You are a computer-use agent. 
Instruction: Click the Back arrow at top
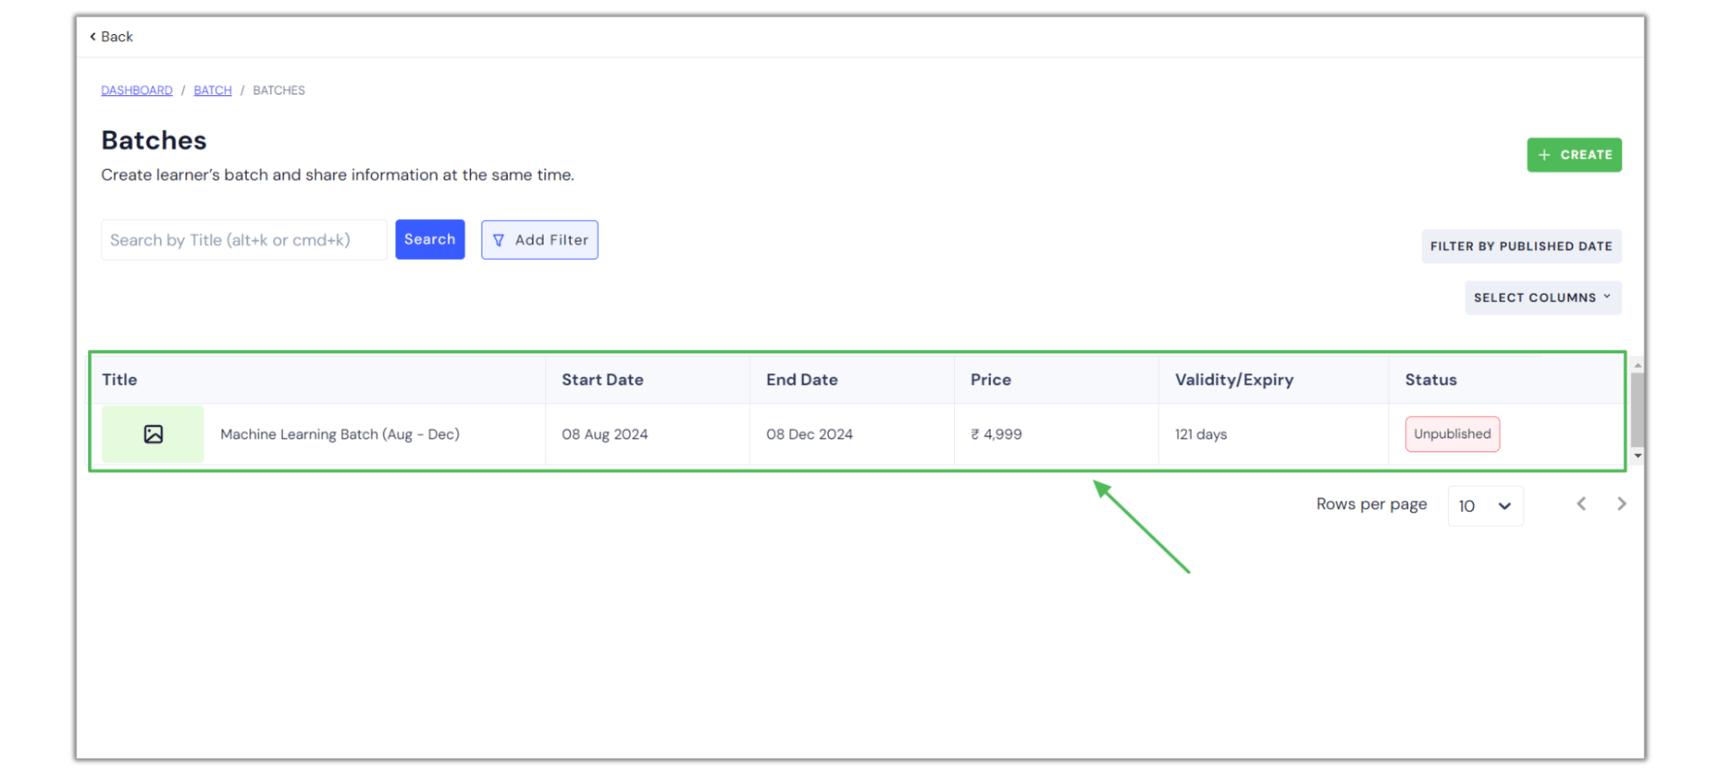coord(93,37)
